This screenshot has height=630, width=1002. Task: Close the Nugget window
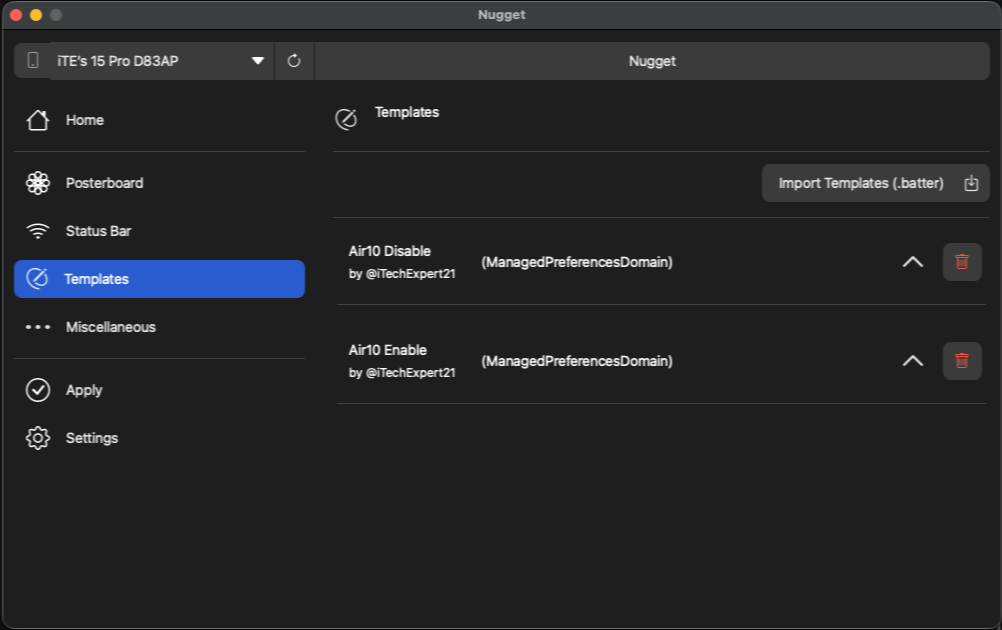tap(16, 15)
